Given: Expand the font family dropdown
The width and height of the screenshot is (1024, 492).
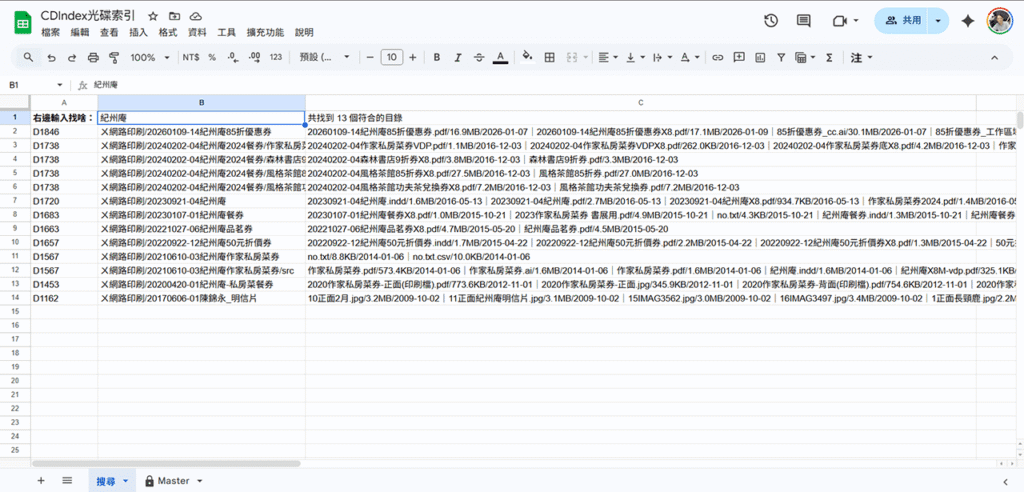Looking at the screenshot, I should pyautogui.click(x=323, y=58).
